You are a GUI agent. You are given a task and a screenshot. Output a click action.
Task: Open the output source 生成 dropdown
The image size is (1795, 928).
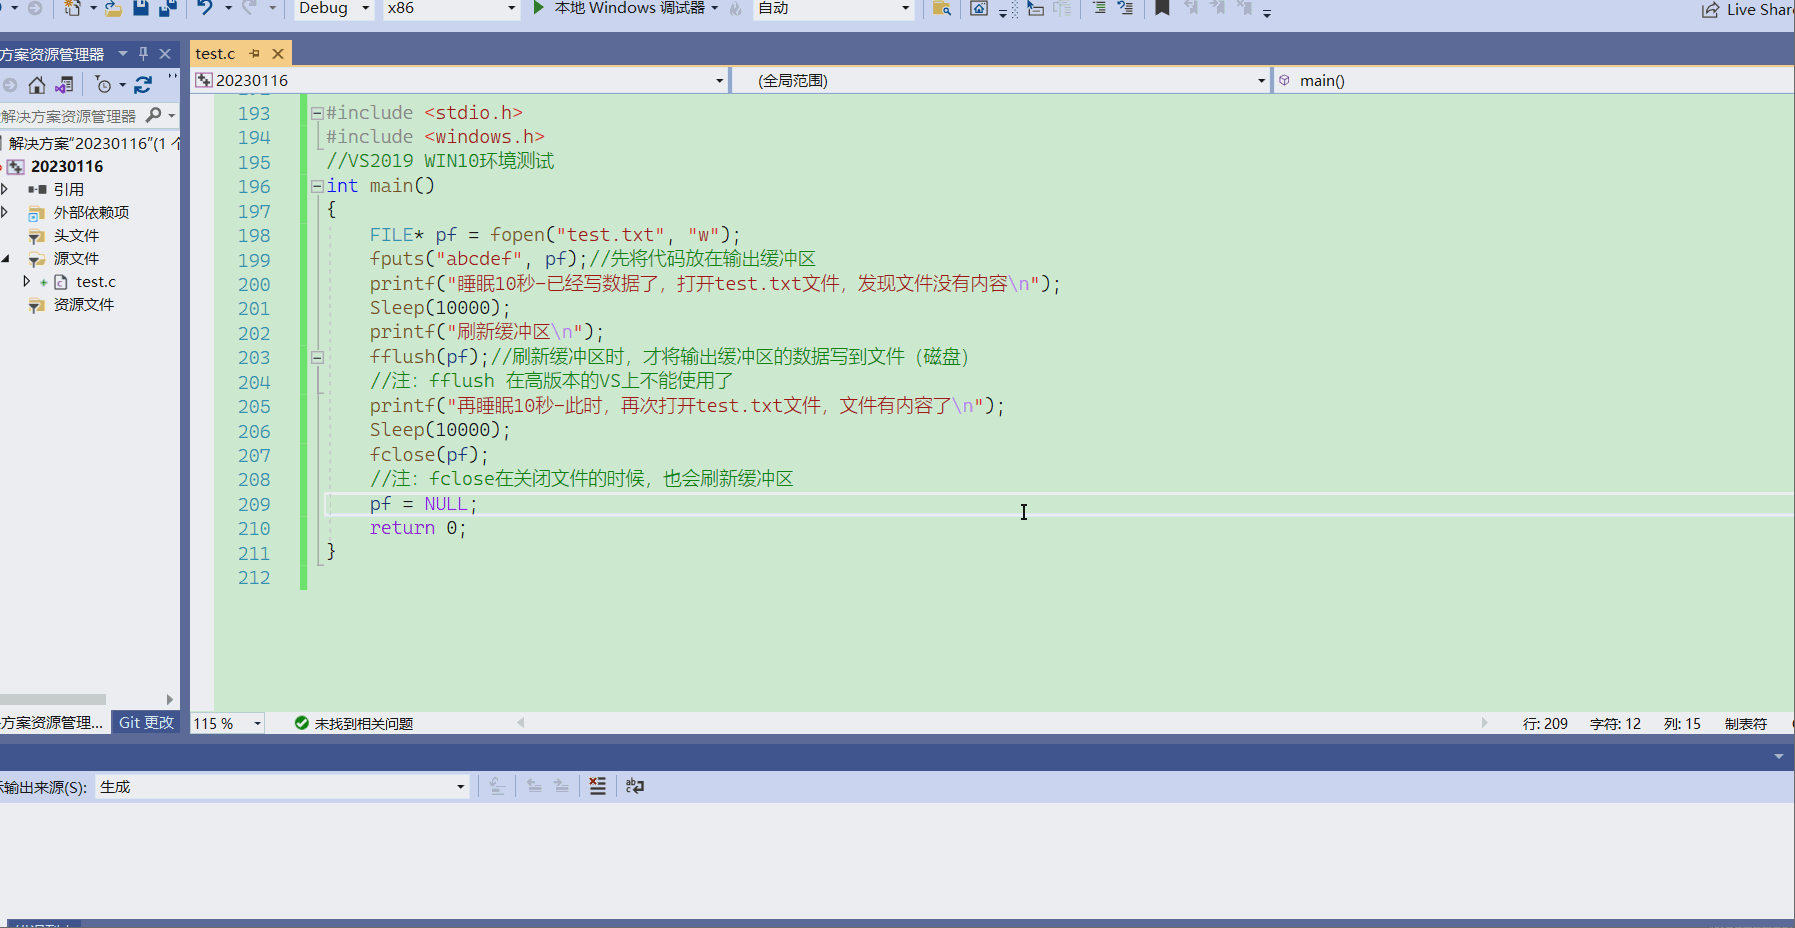pos(282,786)
